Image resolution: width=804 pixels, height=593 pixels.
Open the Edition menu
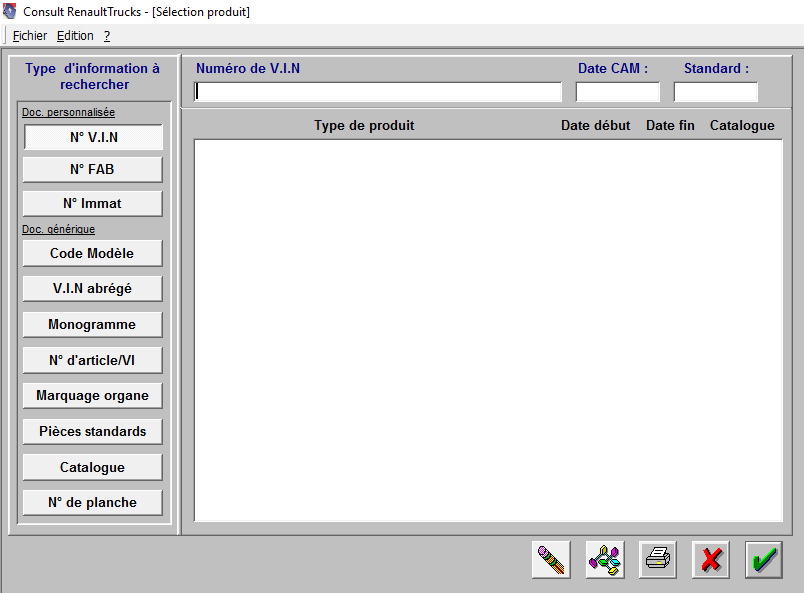(75, 36)
